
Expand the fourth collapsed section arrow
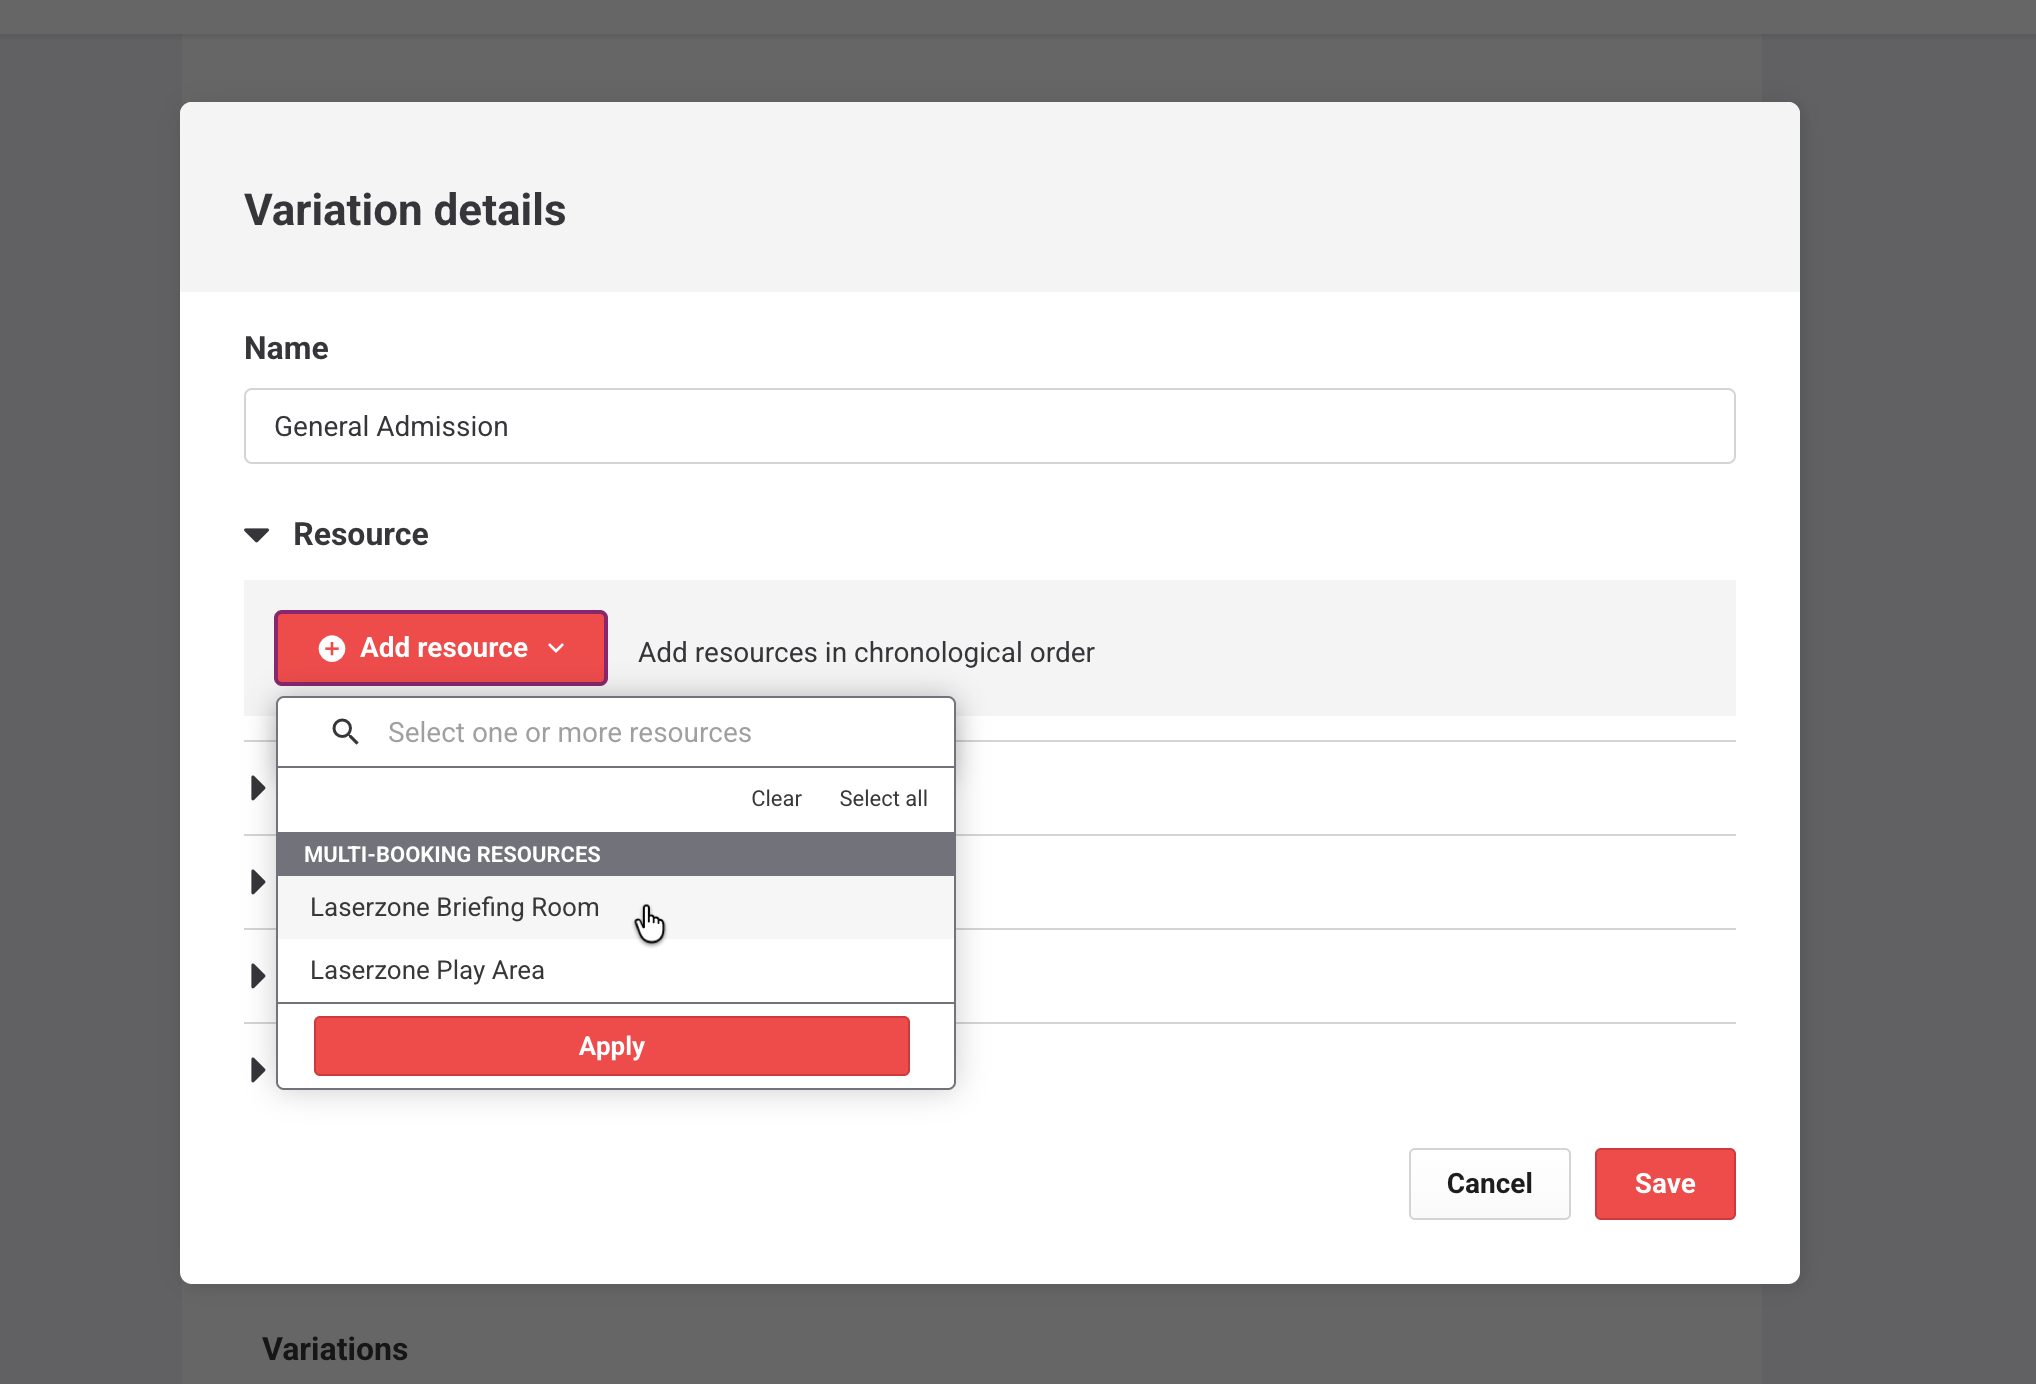(257, 1070)
